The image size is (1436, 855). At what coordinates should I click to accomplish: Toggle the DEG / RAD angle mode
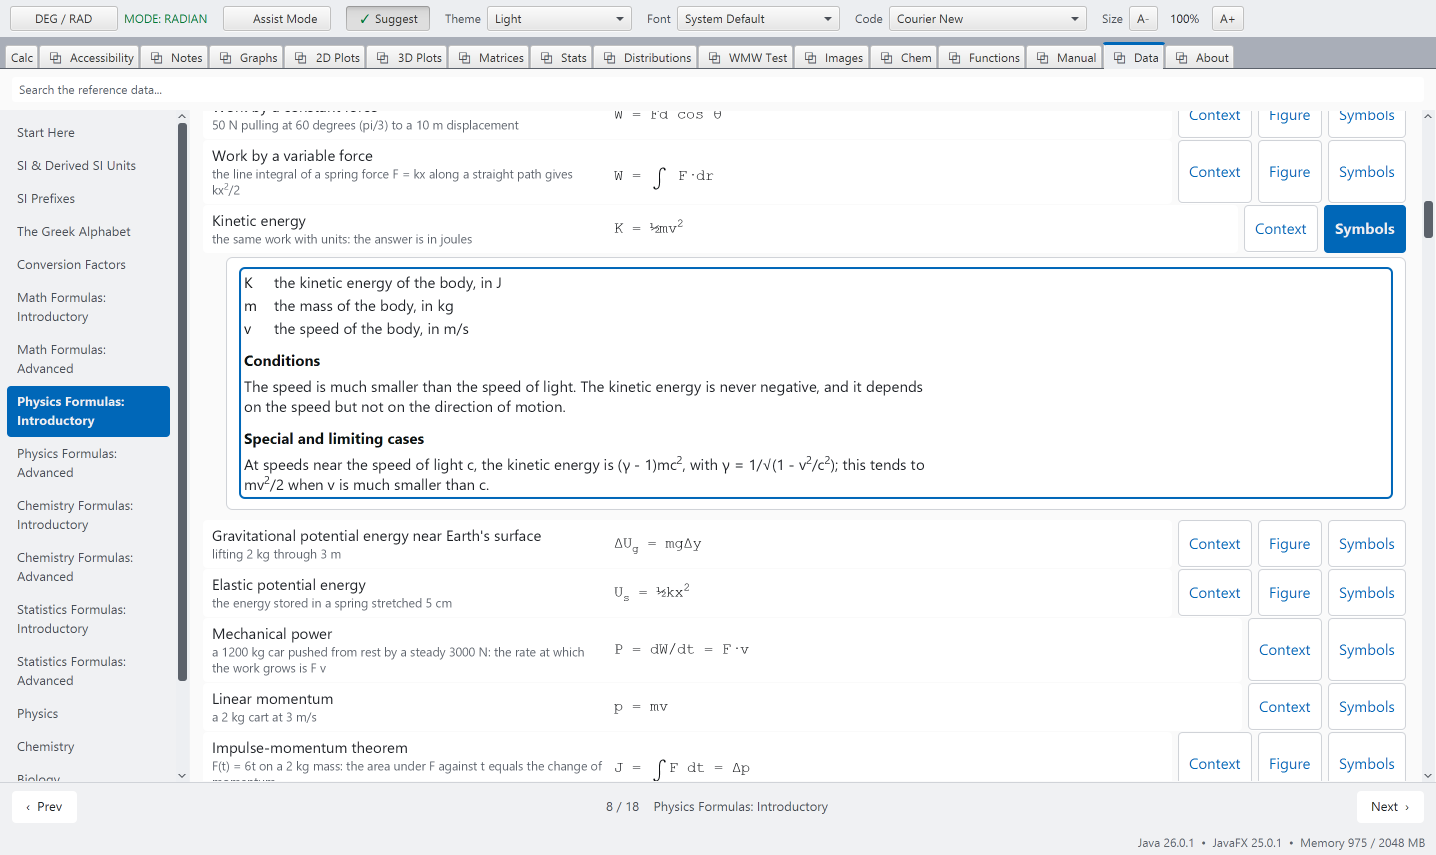tap(63, 19)
